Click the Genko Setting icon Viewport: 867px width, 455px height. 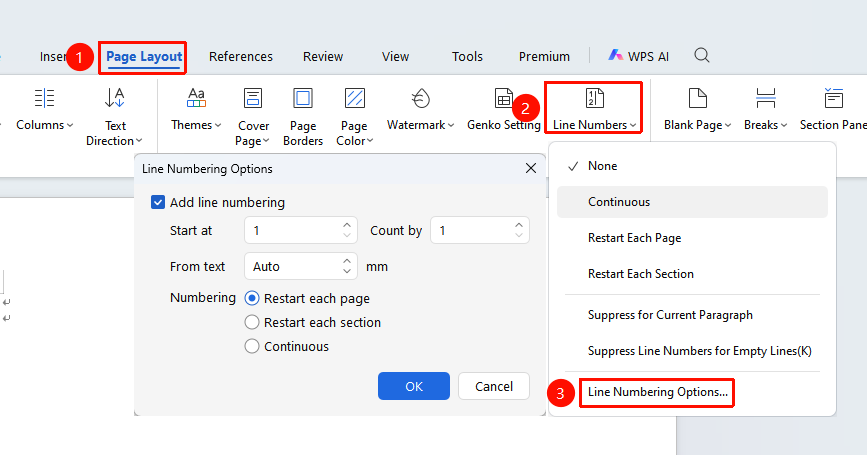(504, 98)
